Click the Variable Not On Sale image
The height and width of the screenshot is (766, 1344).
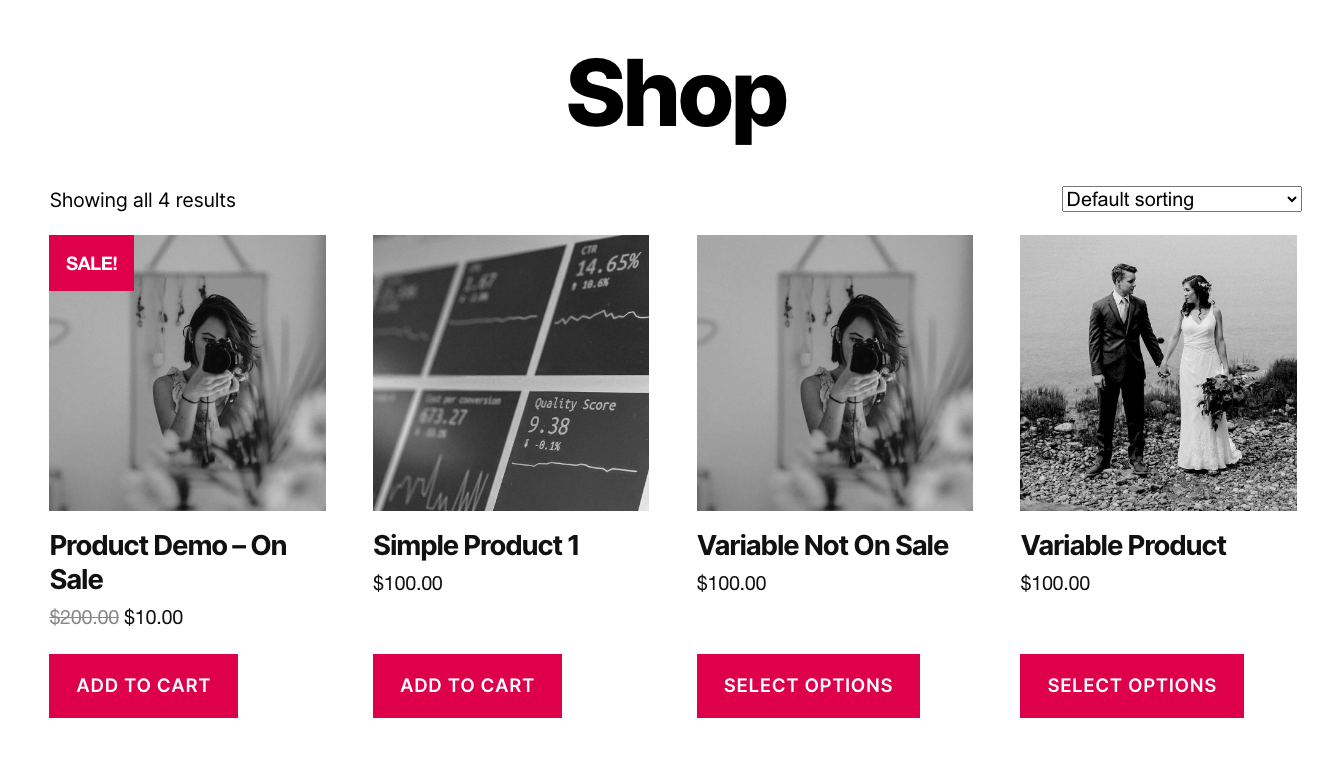834,373
